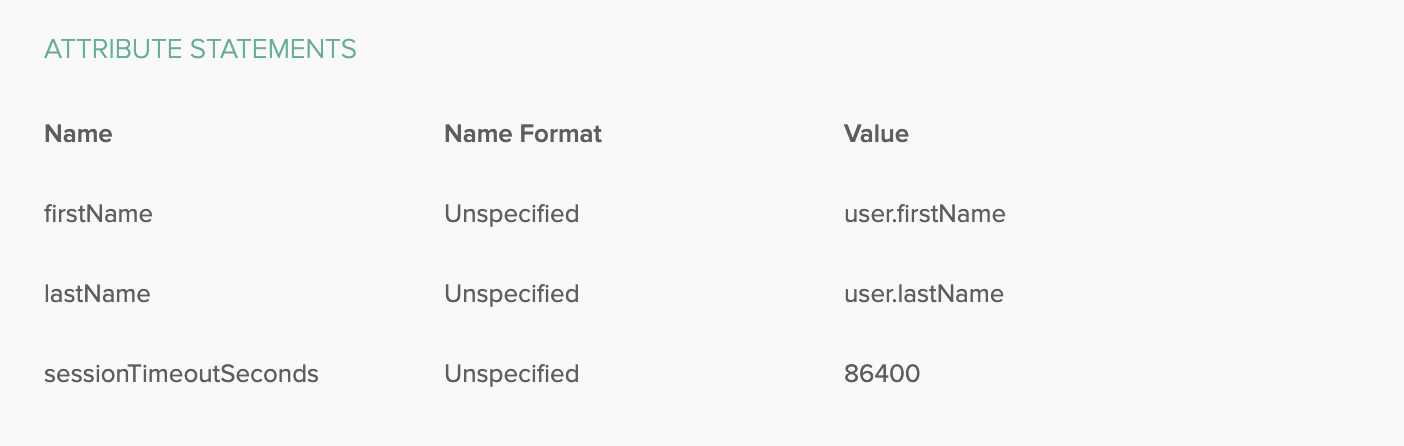Click the 86400 timeout value

tap(882, 374)
